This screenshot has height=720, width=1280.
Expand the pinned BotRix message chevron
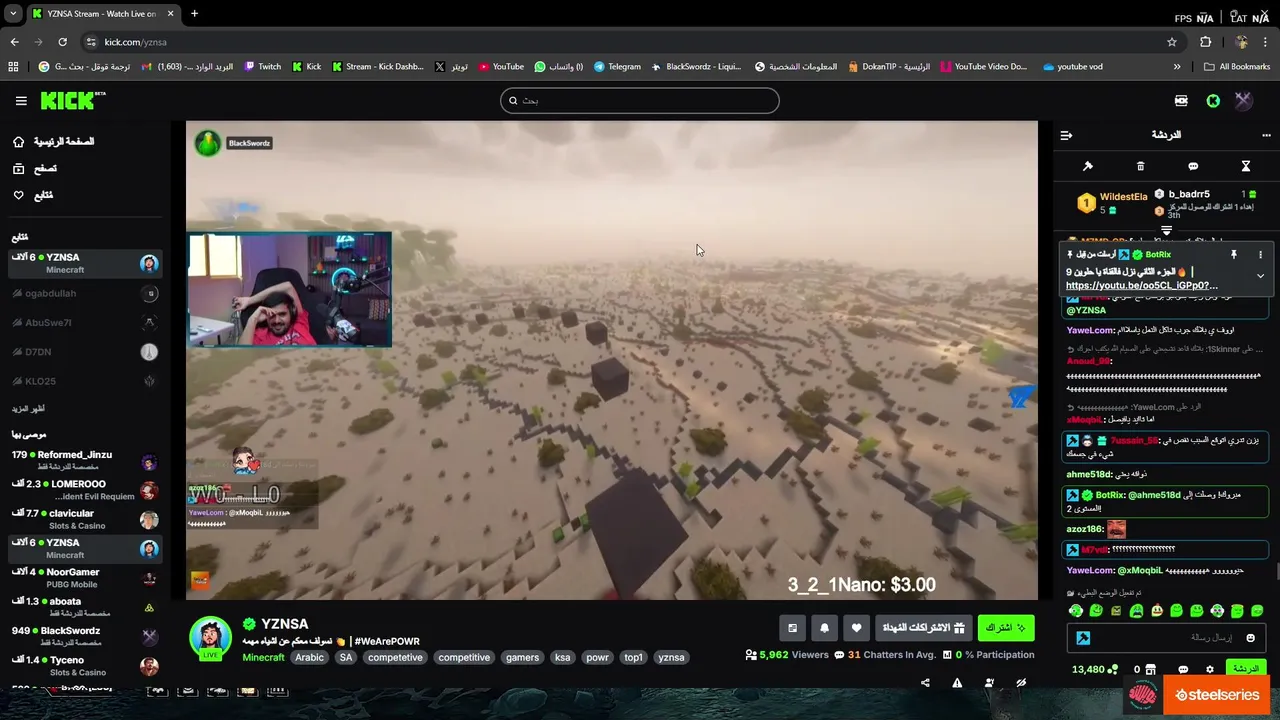click(x=1260, y=276)
